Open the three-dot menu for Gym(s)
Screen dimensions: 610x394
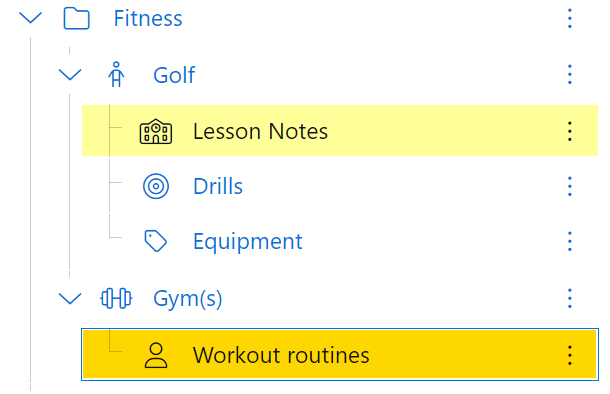pyautogui.click(x=570, y=298)
